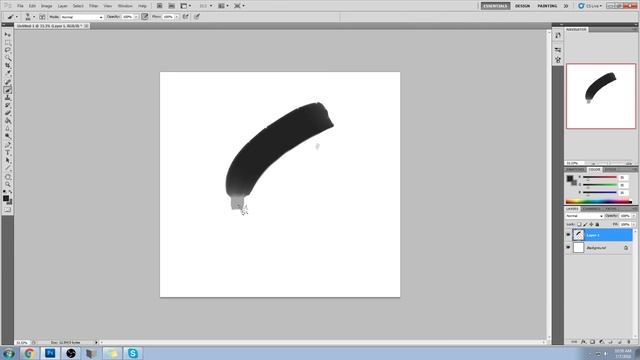Select the Crop tool
Image resolution: width=640 pixels, height=360 pixels.
[x=7, y=66]
